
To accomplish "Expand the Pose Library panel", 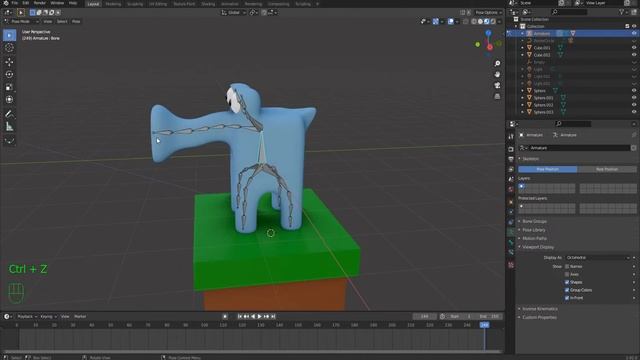I will coord(533,230).
